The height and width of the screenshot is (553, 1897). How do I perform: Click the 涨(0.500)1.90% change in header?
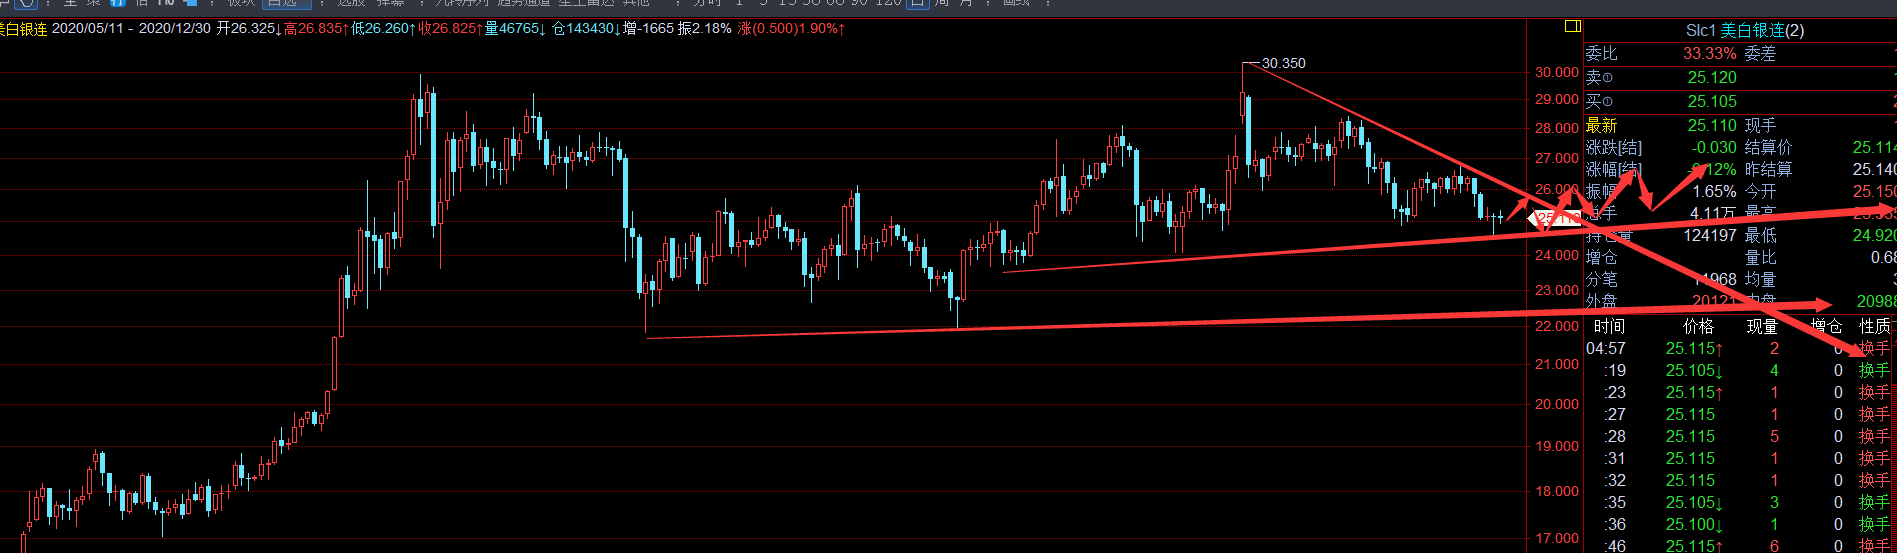[x=791, y=29]
